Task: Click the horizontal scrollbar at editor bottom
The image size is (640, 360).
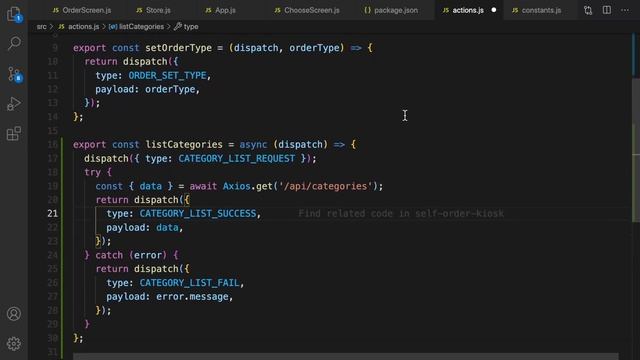Action: coord(346,357)
